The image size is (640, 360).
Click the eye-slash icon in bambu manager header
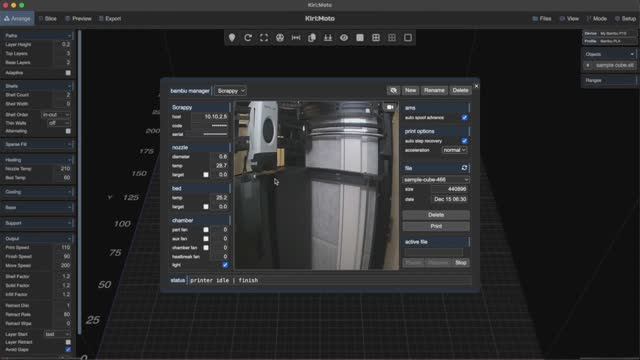tap(393, 90)
